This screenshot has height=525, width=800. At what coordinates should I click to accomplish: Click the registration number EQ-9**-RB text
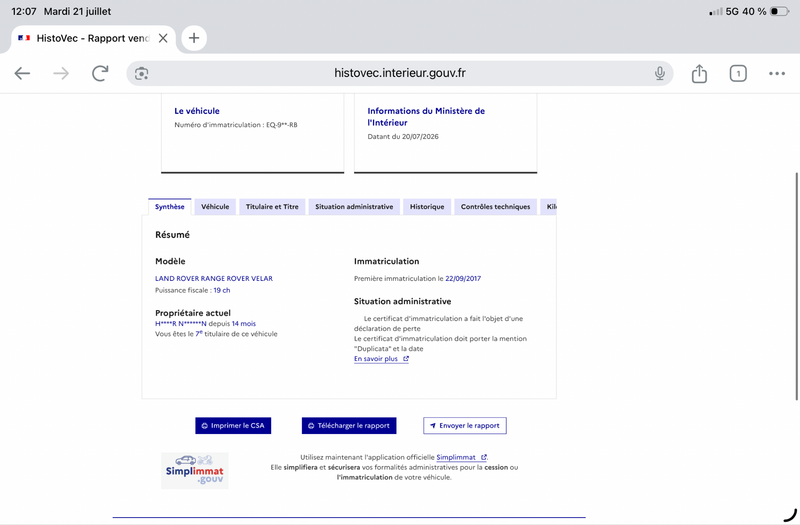tap(282, 124)
